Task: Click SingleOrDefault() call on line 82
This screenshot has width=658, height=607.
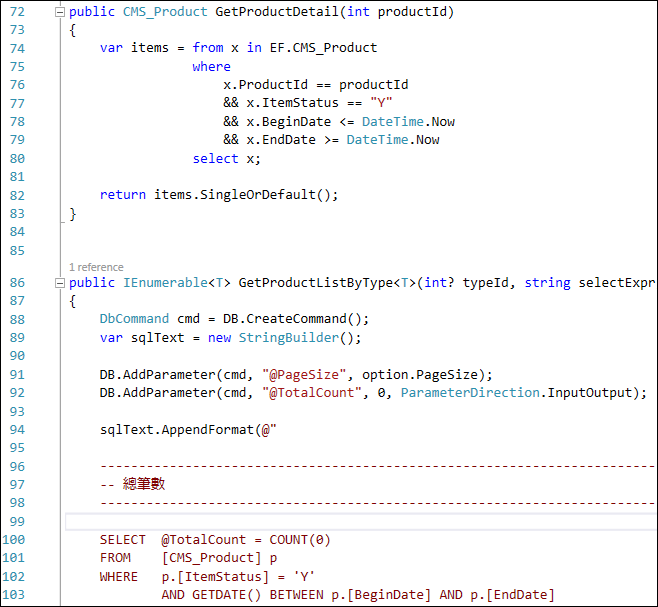Action: pos(265,195)
